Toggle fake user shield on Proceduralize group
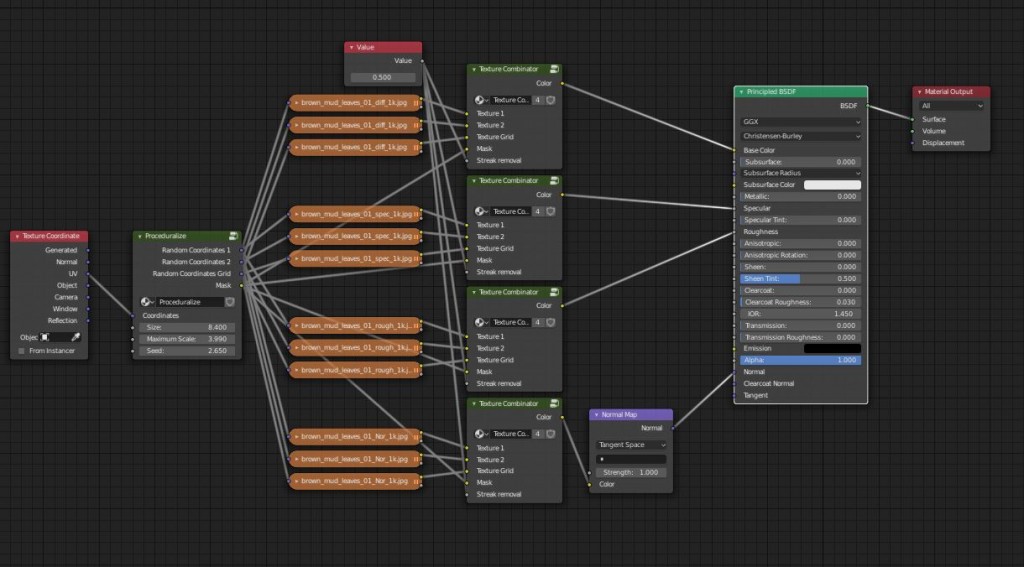The width and height of the screenshot is (1024, 567). (229, 301)
